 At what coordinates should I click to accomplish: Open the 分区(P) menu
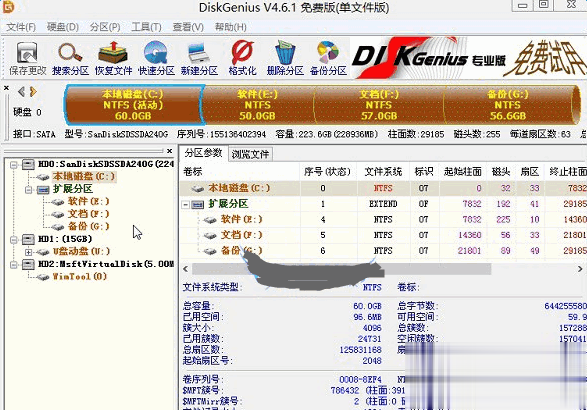click(x=105, y=27)
